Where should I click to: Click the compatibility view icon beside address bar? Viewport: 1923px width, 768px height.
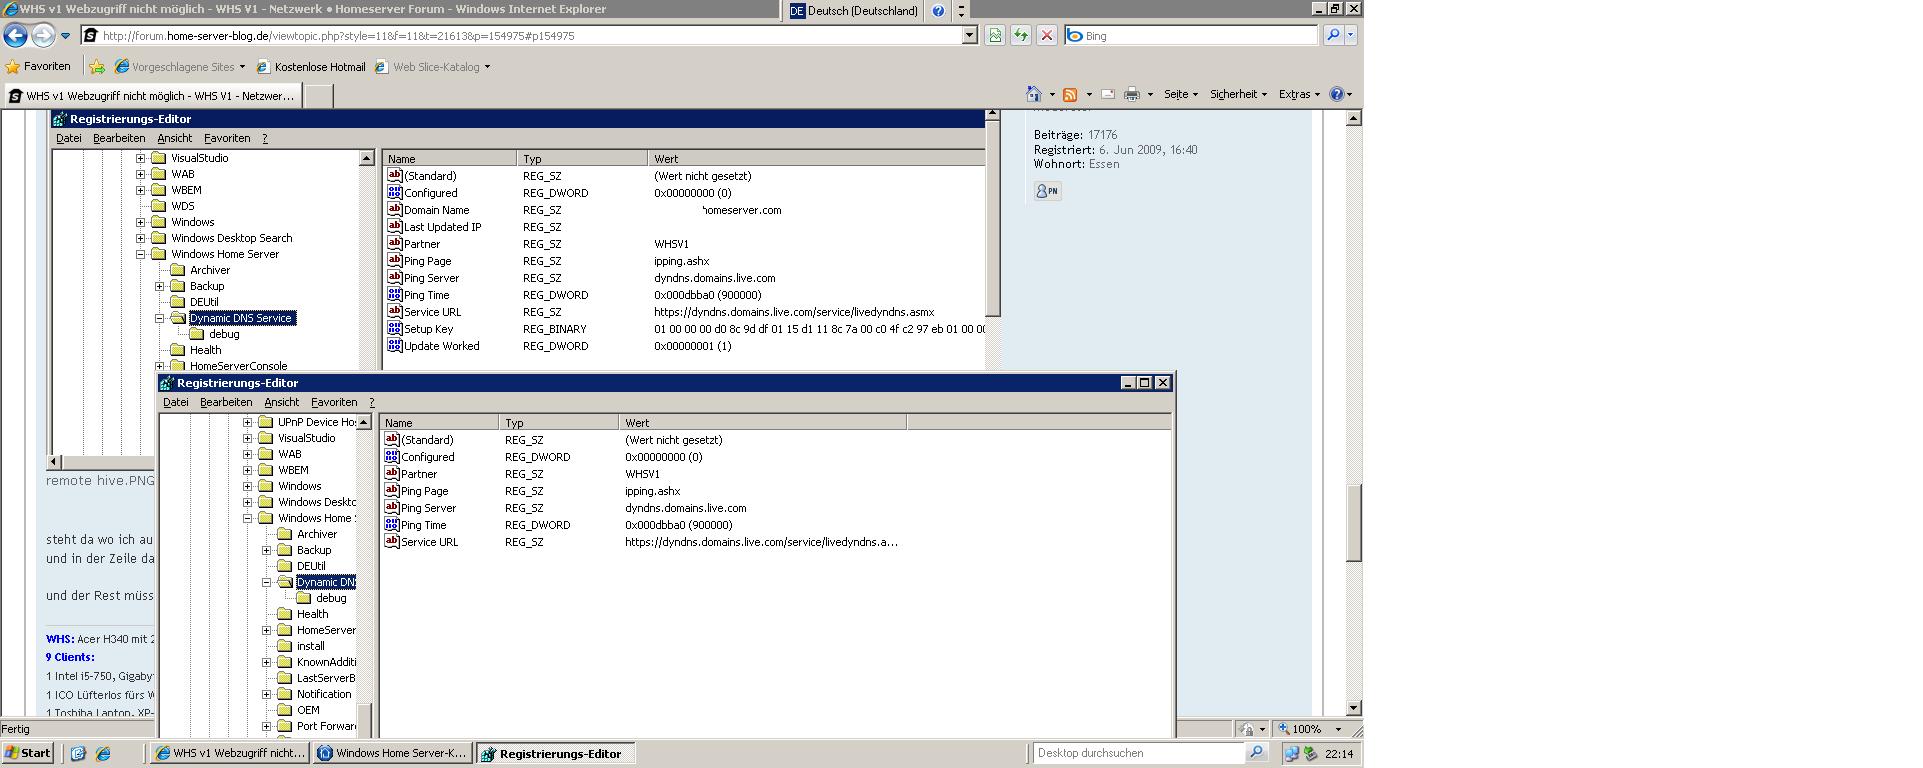coord(994,35)
